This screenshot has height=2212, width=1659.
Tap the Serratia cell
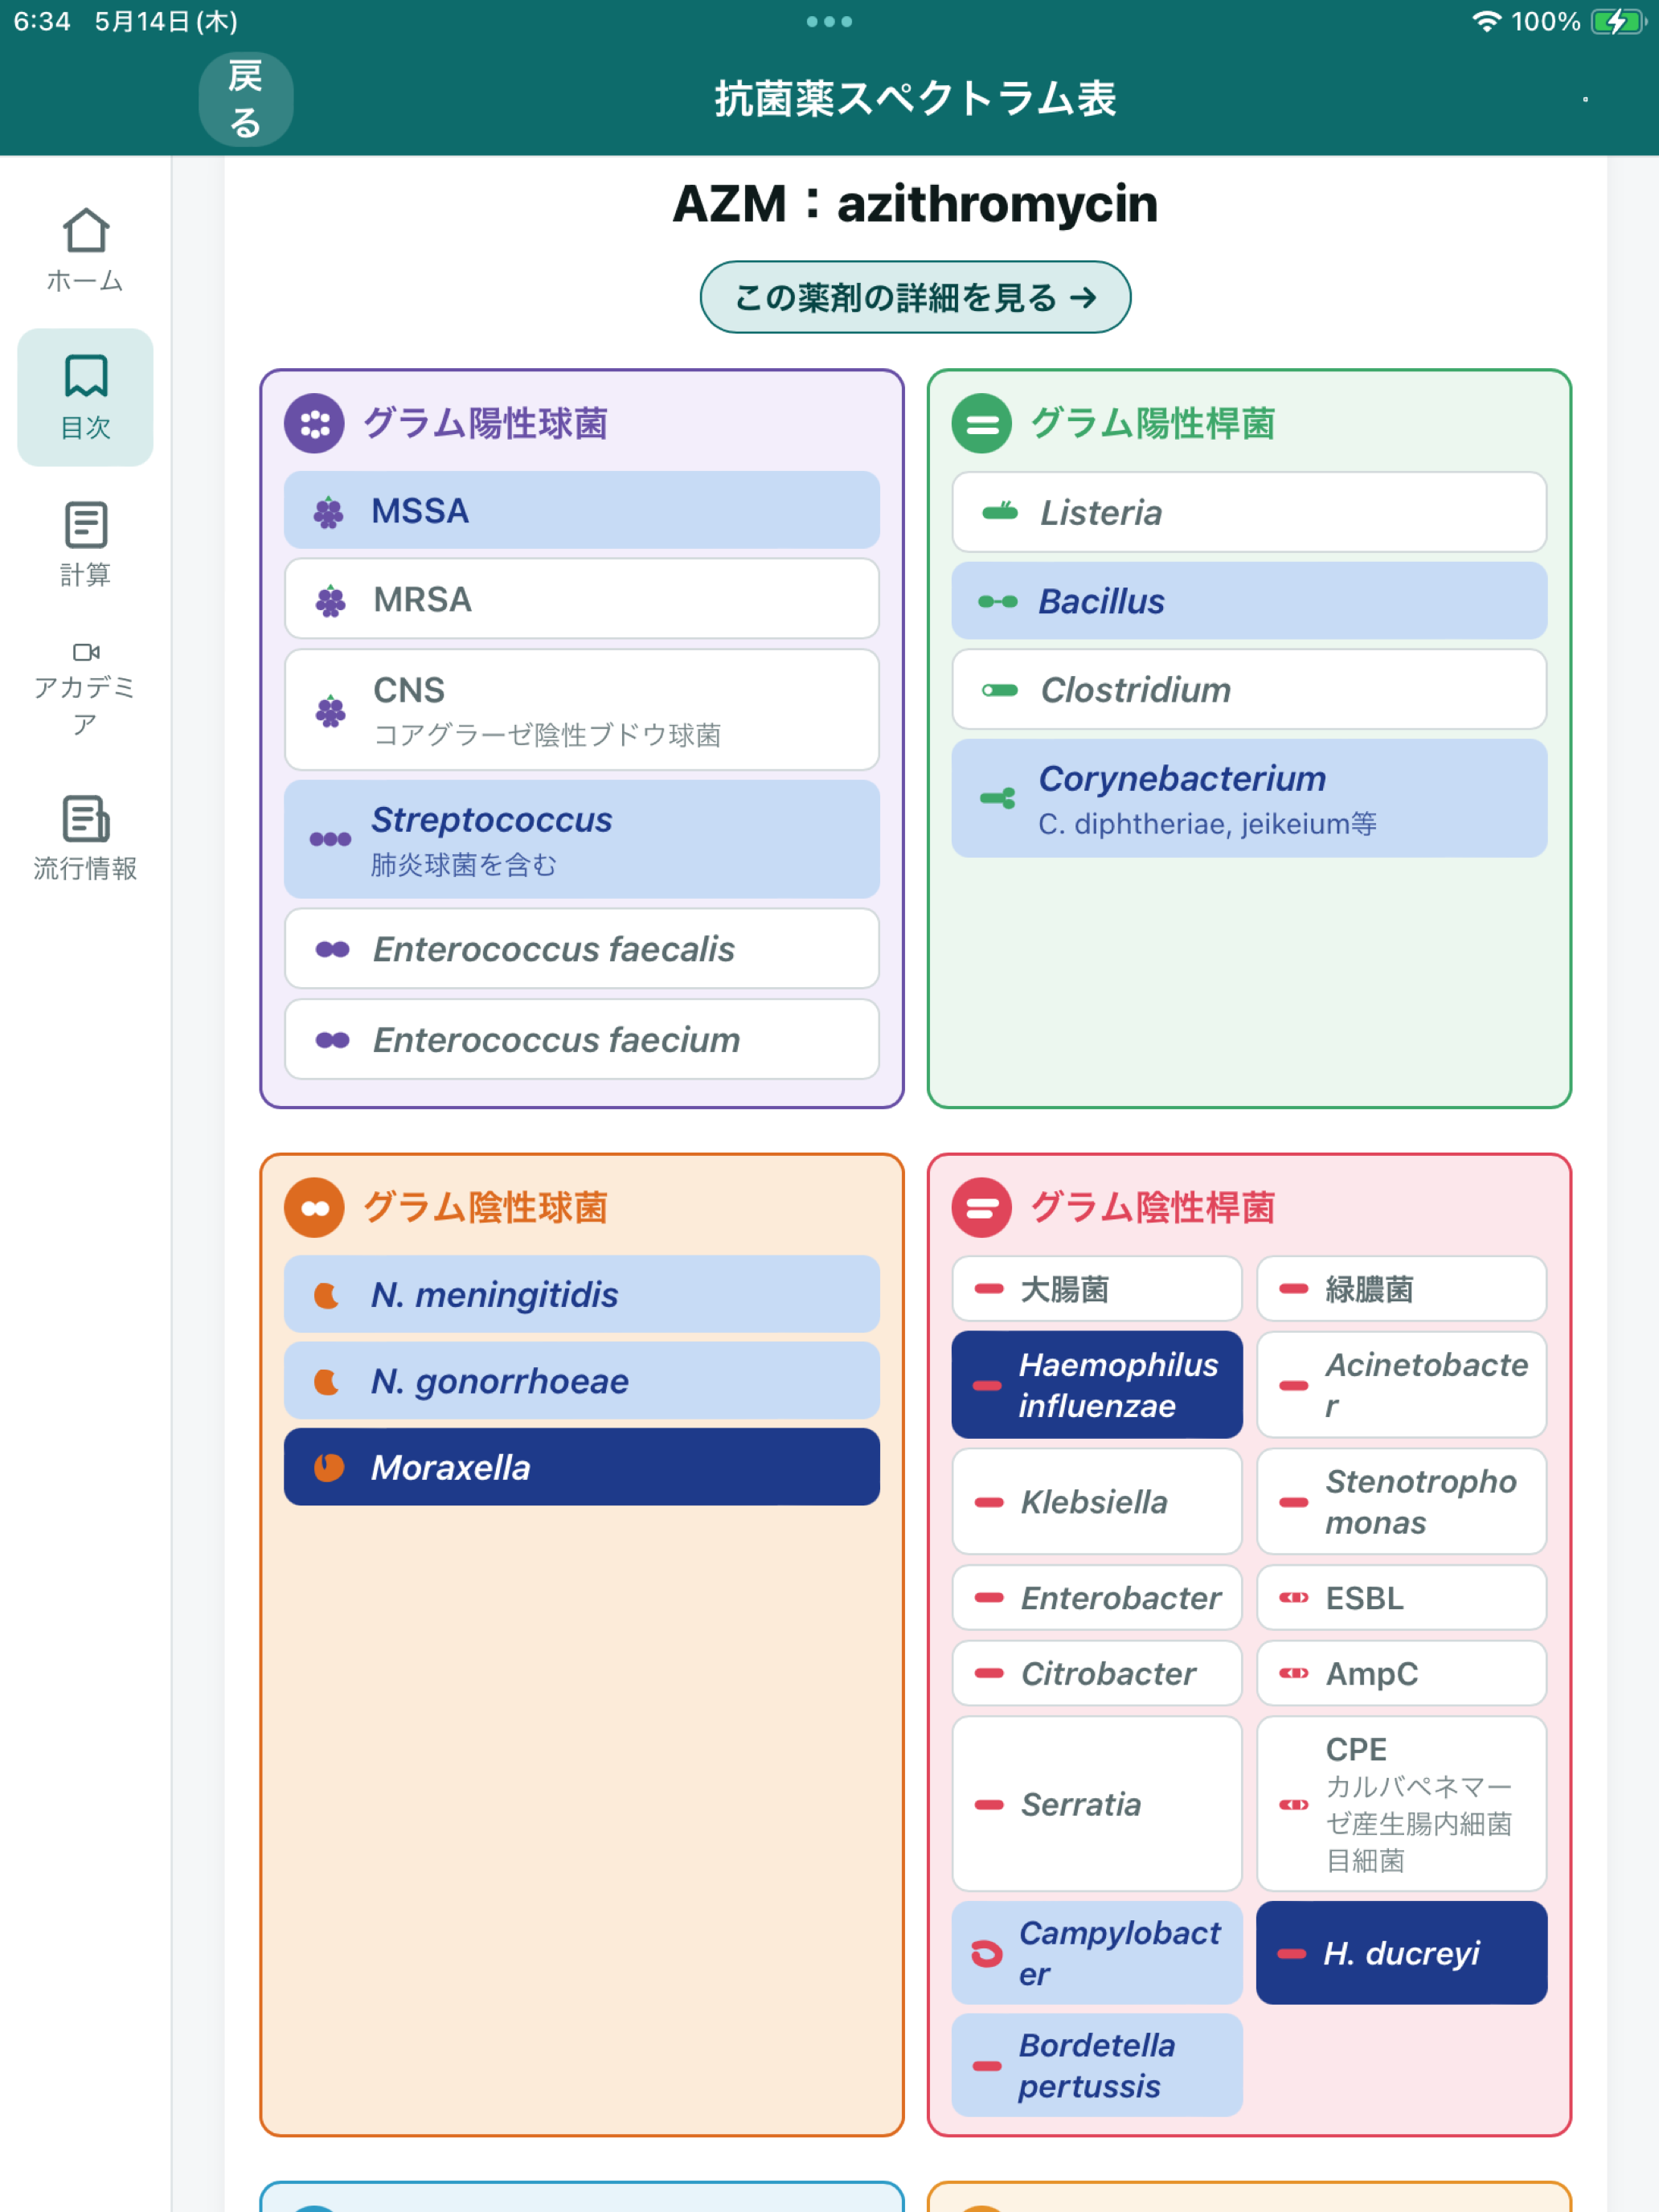(x=1097, y=1804)
